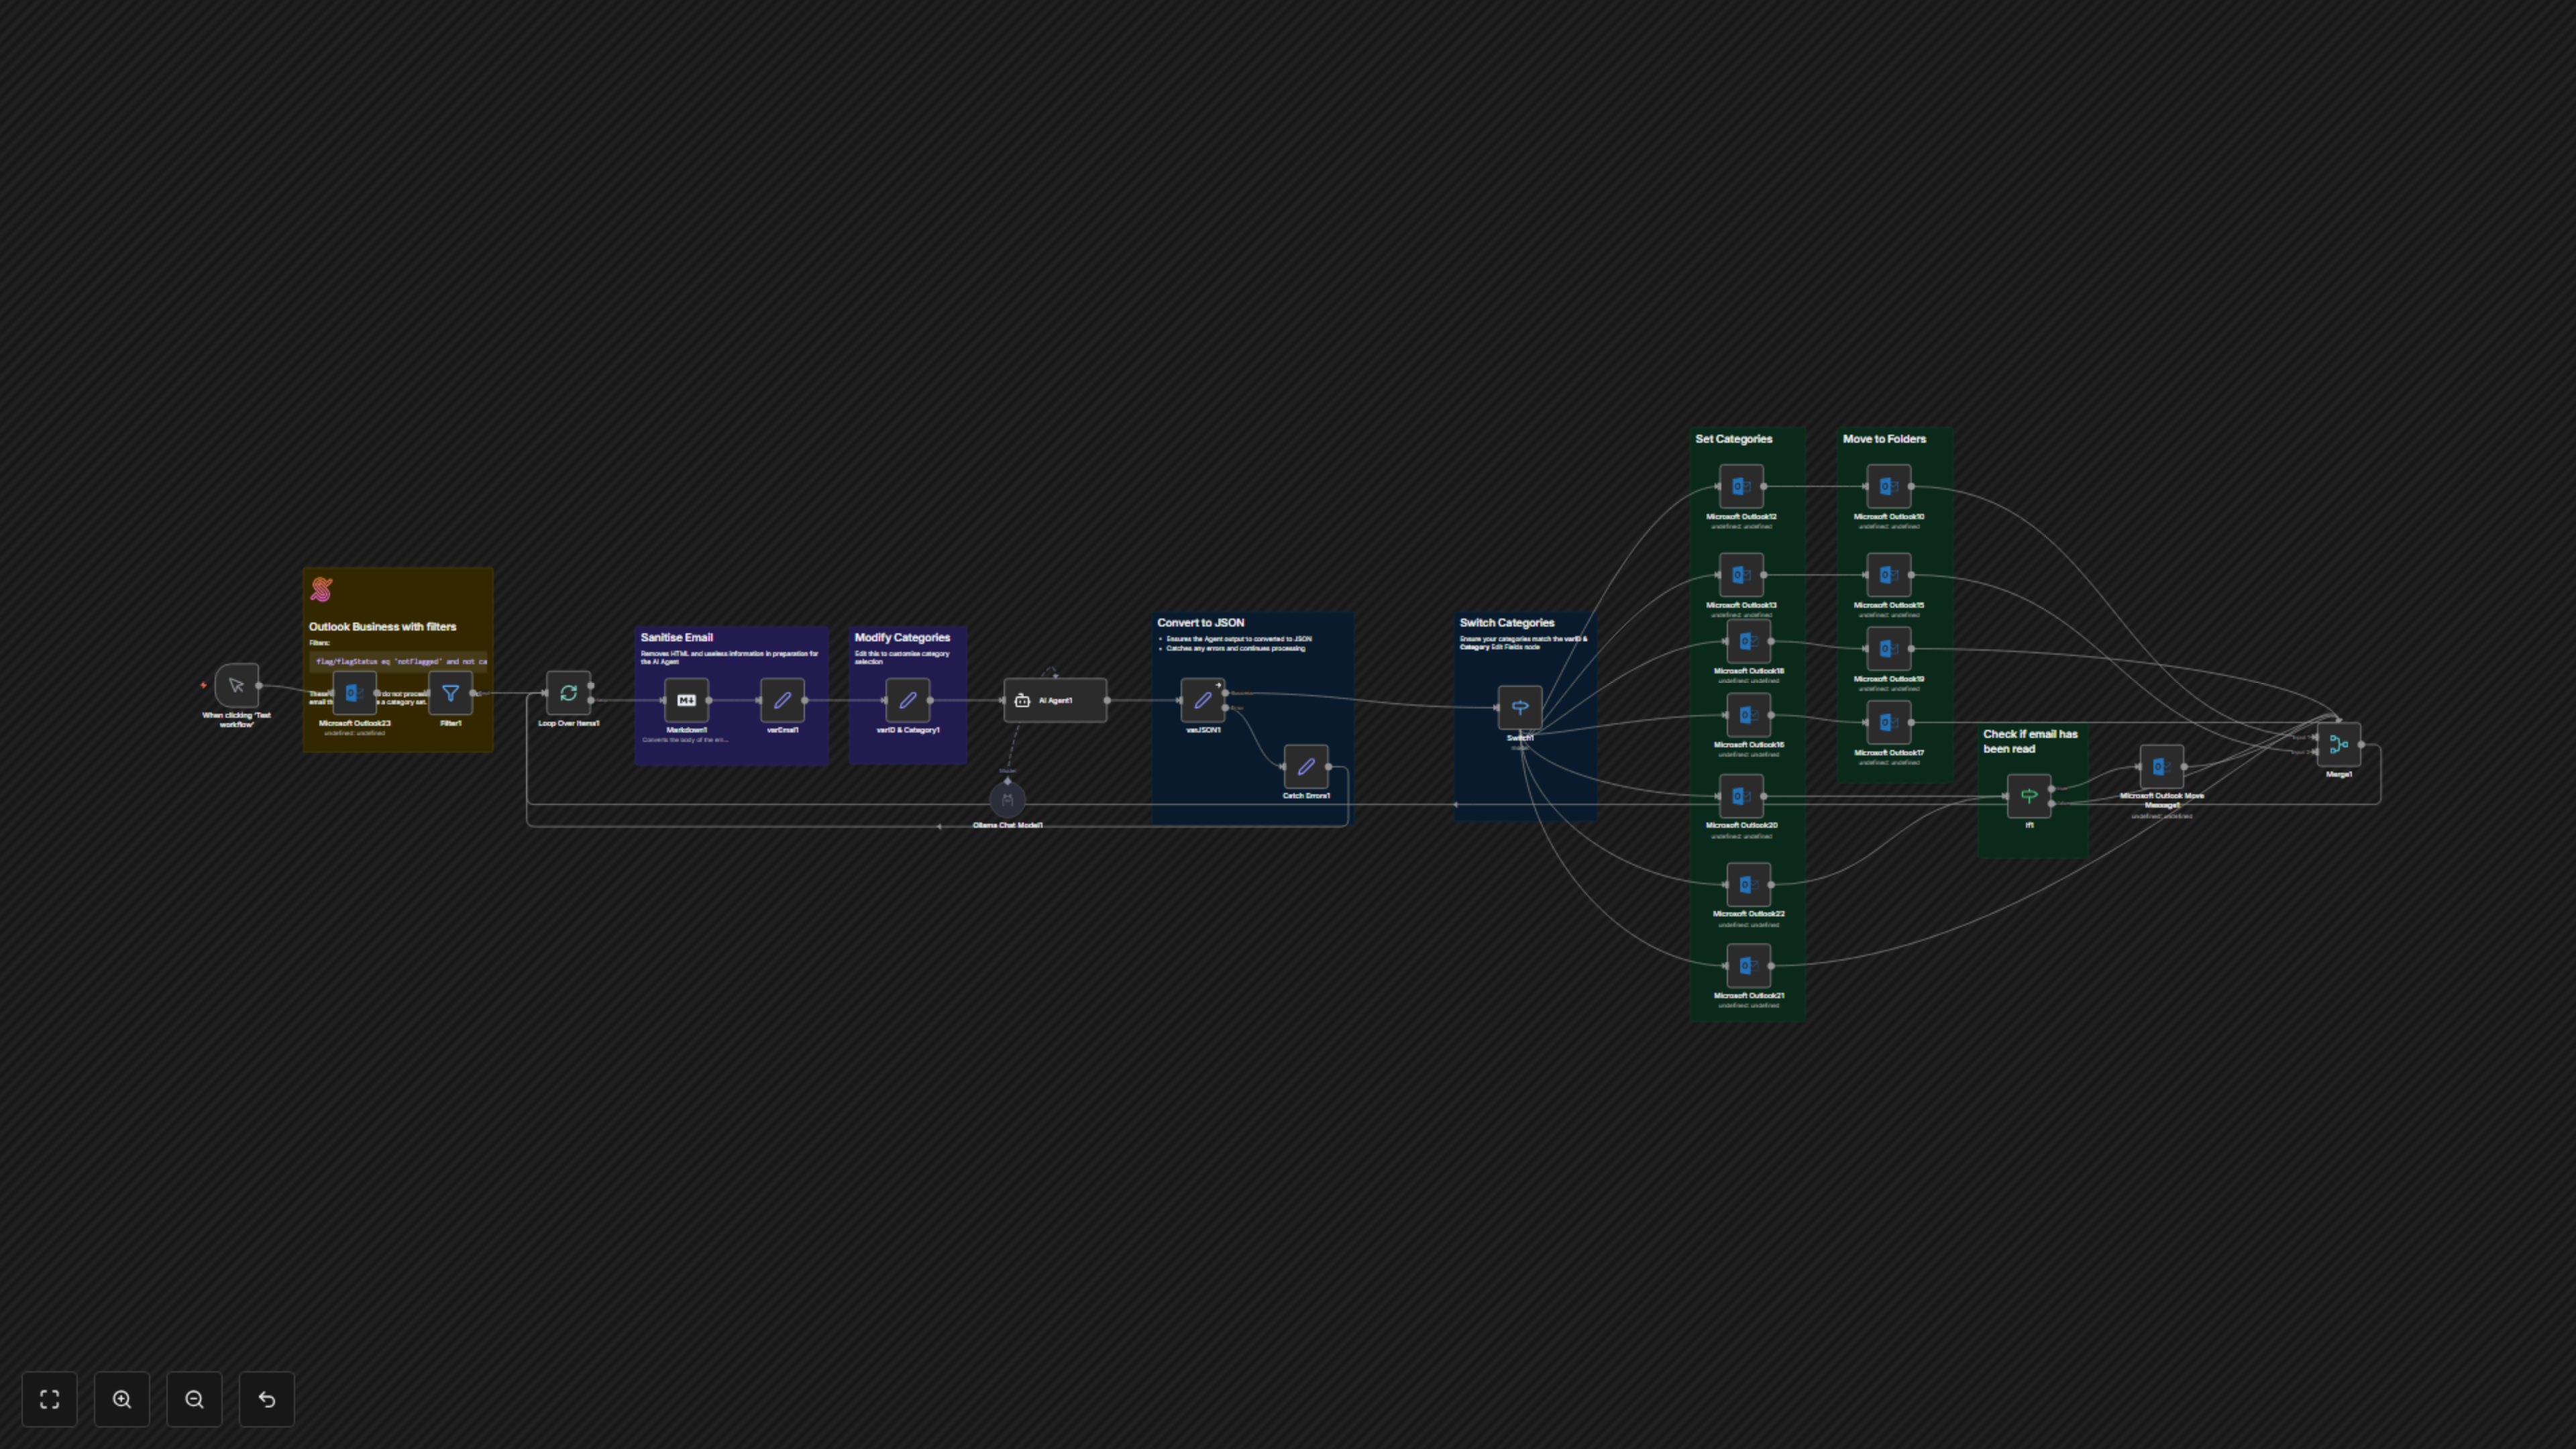Image resolution: width=2576 pixels, height=1449 pixels.
Task: Select the If1 condition node
Action: click(x=2029, y=796)
